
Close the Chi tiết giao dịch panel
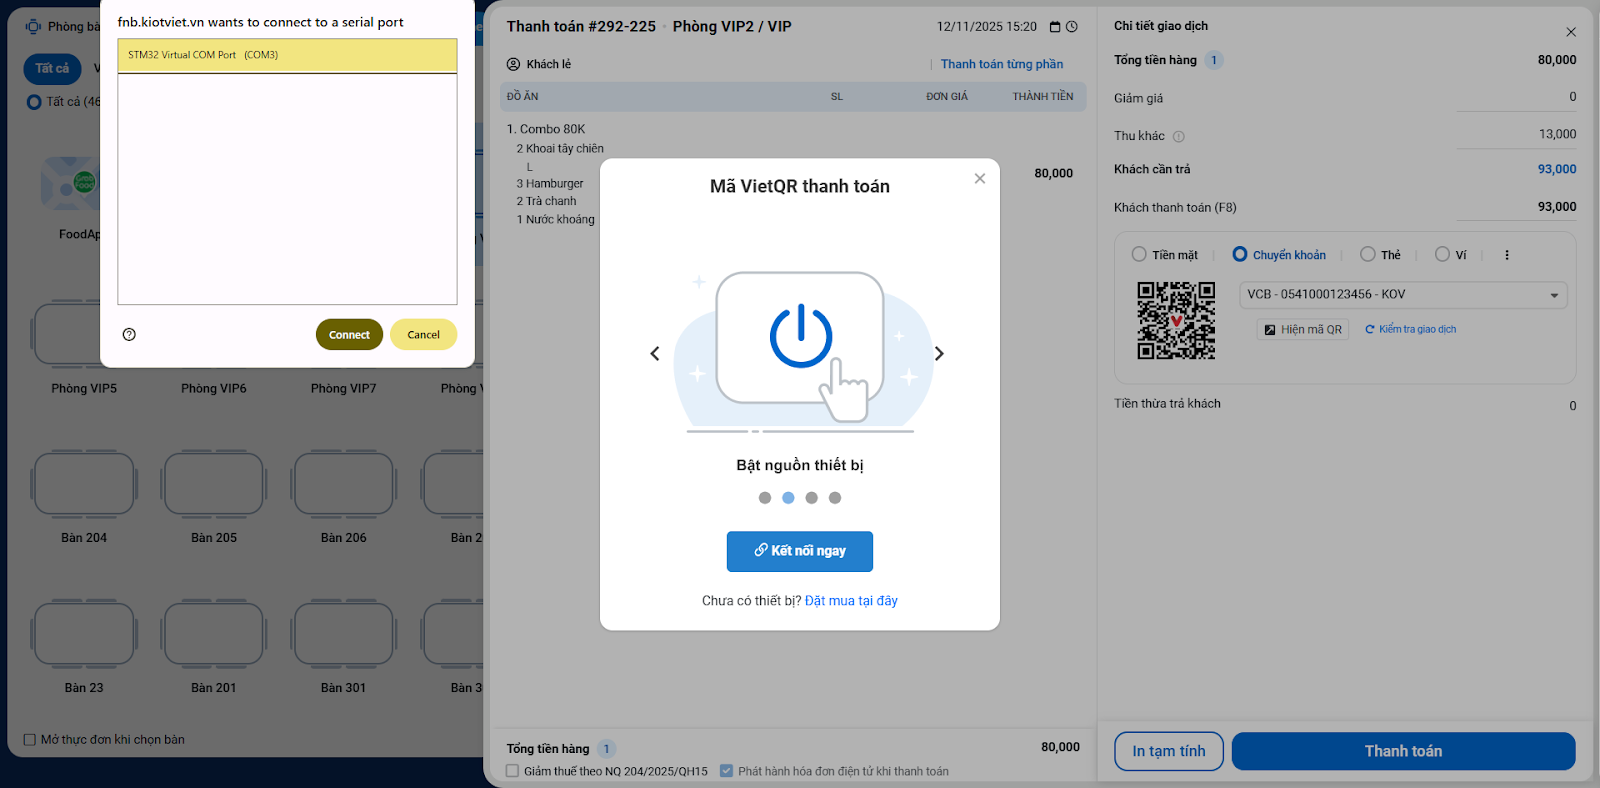[x=1571, y=32]
